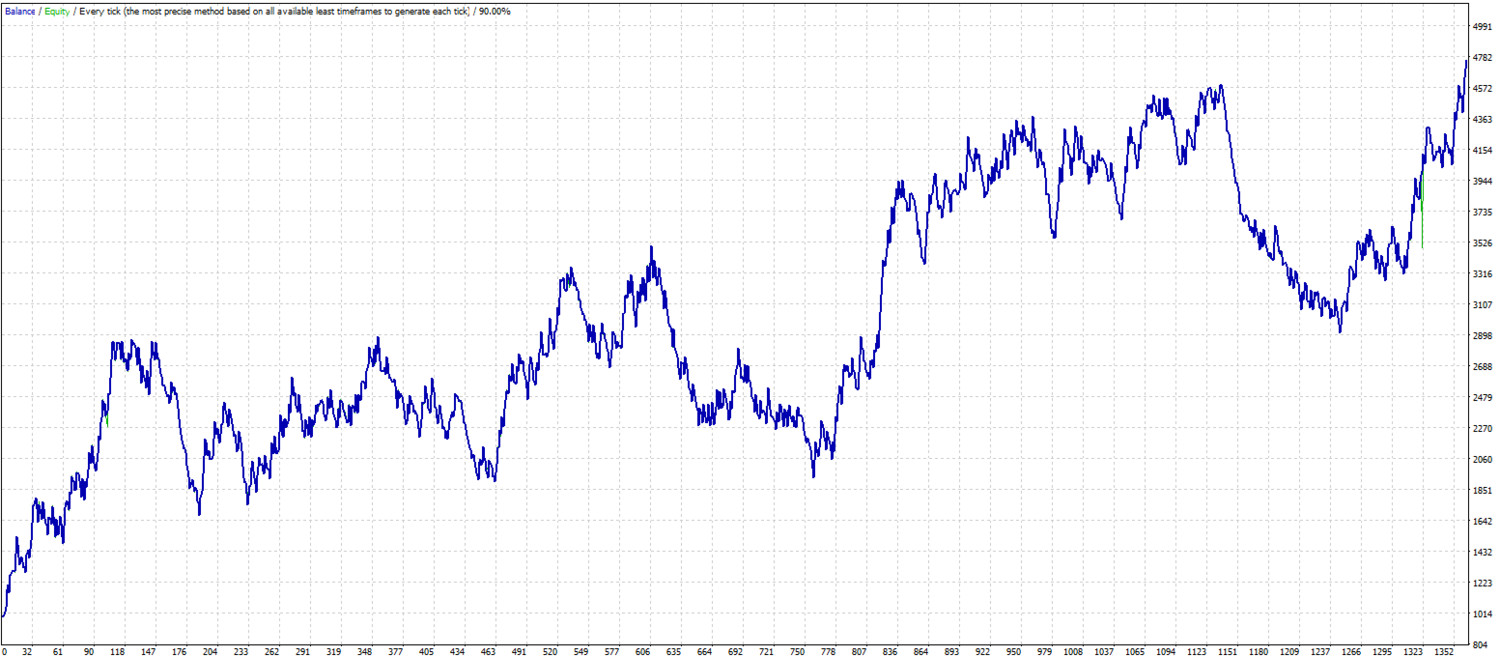Select the 4991 y-axis value
This screenshot has width=1500, height=656.
pos(1483,27)
